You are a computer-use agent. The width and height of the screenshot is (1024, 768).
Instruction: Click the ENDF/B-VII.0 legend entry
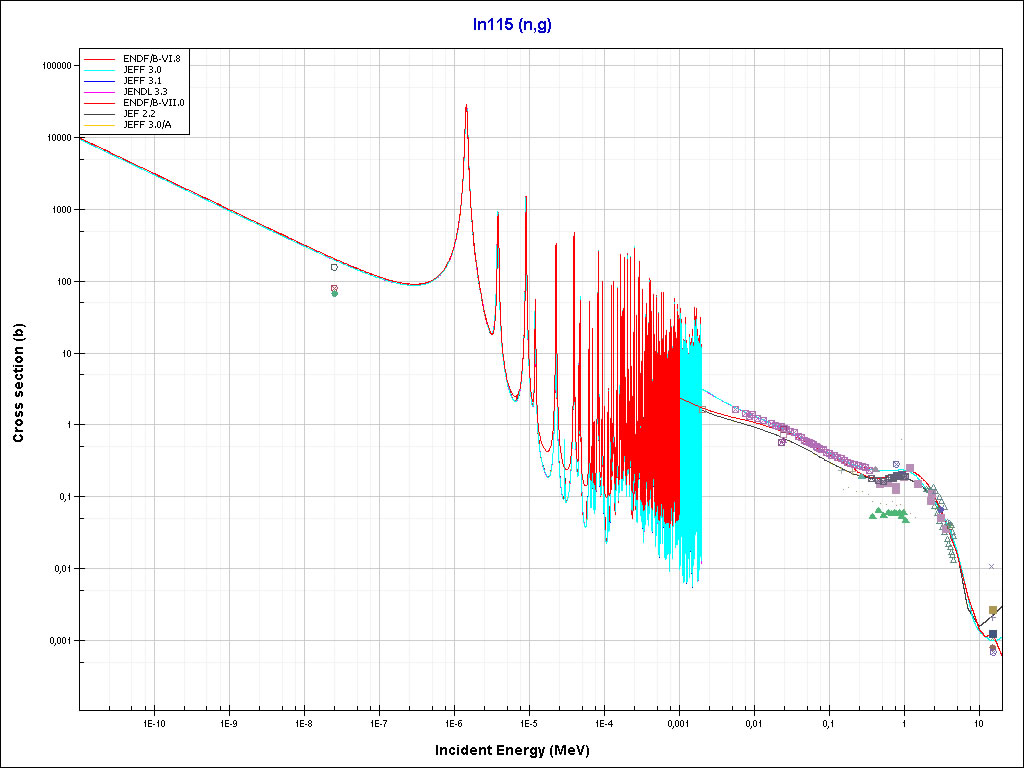pyautogui.click(x=153, y=103)
